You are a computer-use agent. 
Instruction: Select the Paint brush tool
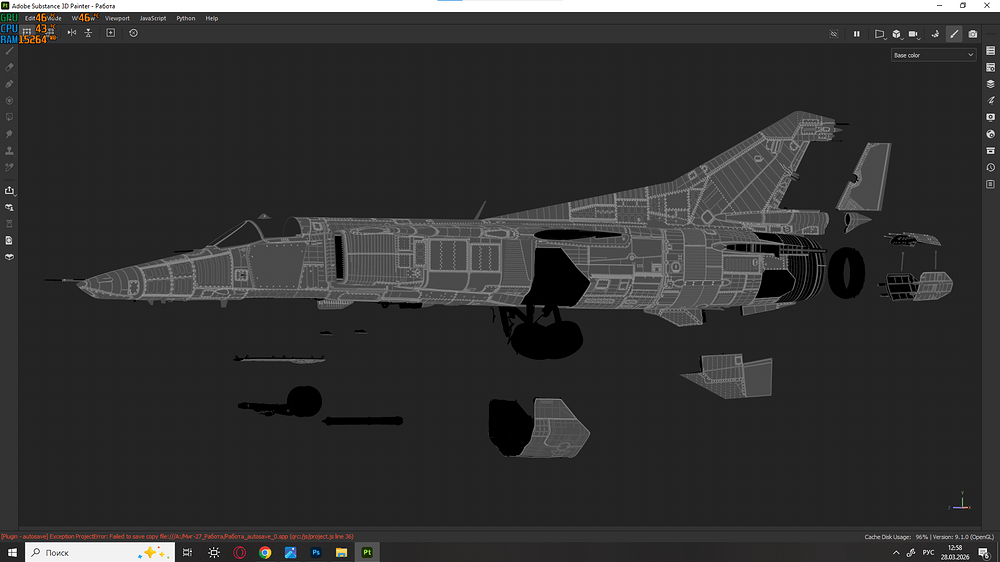pos(9,51)
